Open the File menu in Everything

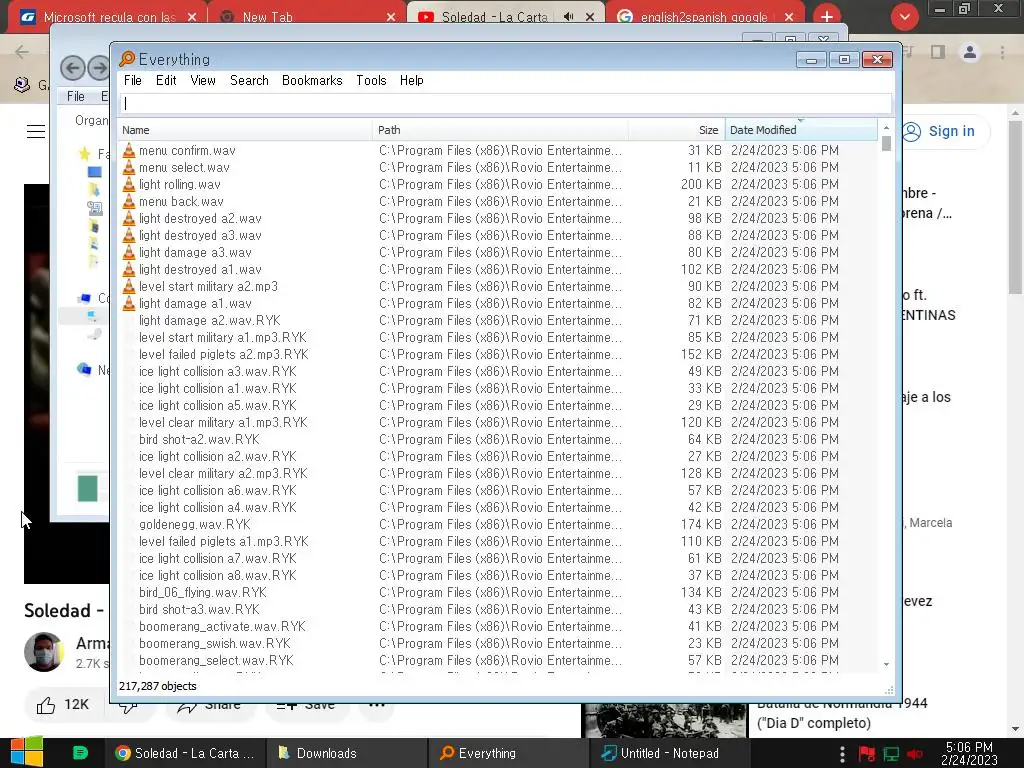(133, 80)
